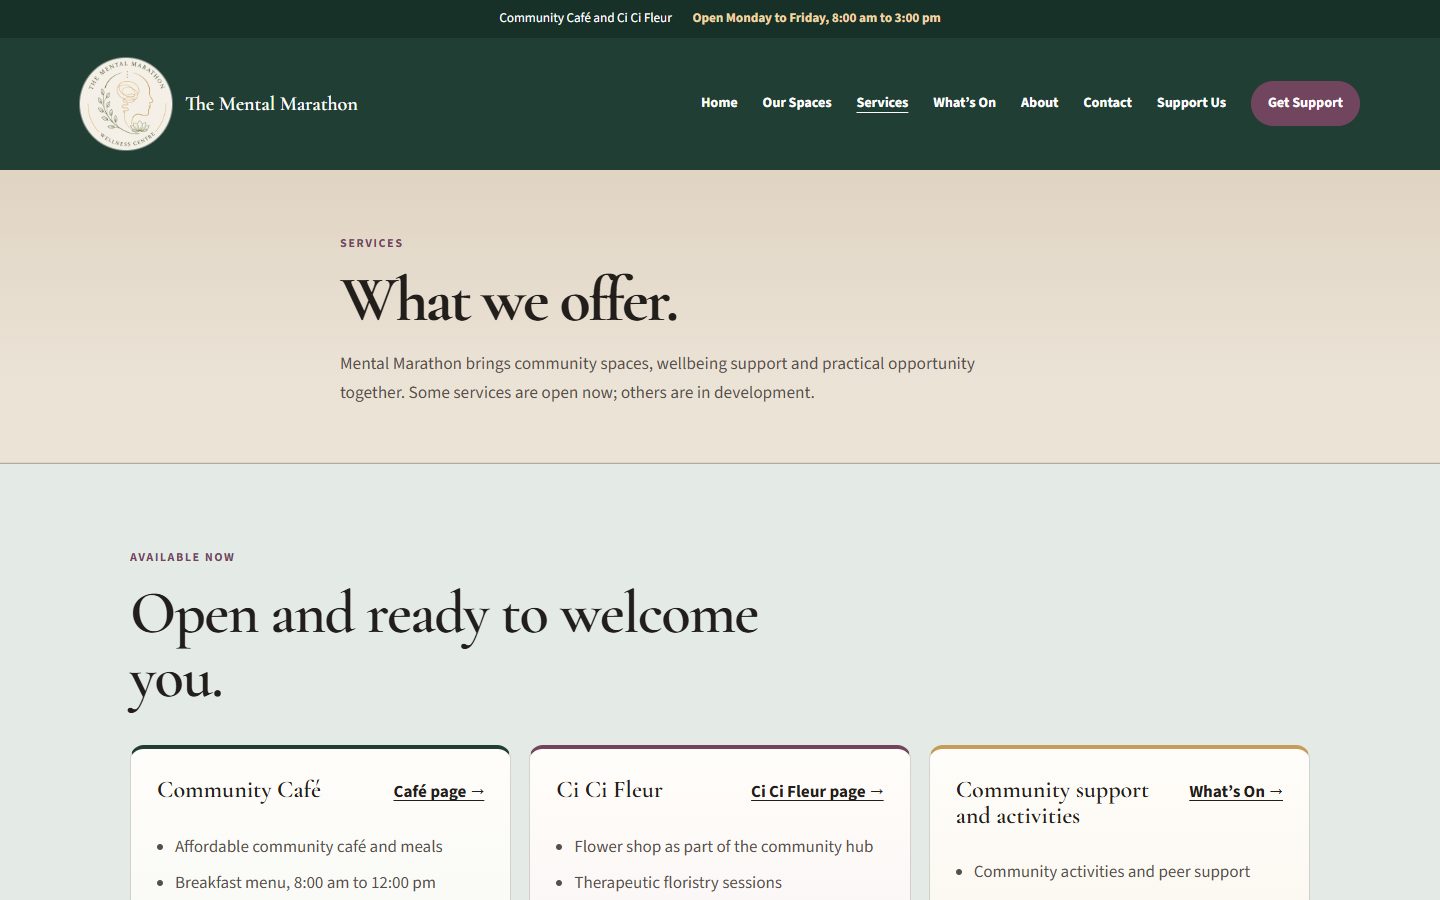Follow the Café page link
The width and height of the screenshot is (1440, 900).
pyautogui.click(x=439, y=791)
